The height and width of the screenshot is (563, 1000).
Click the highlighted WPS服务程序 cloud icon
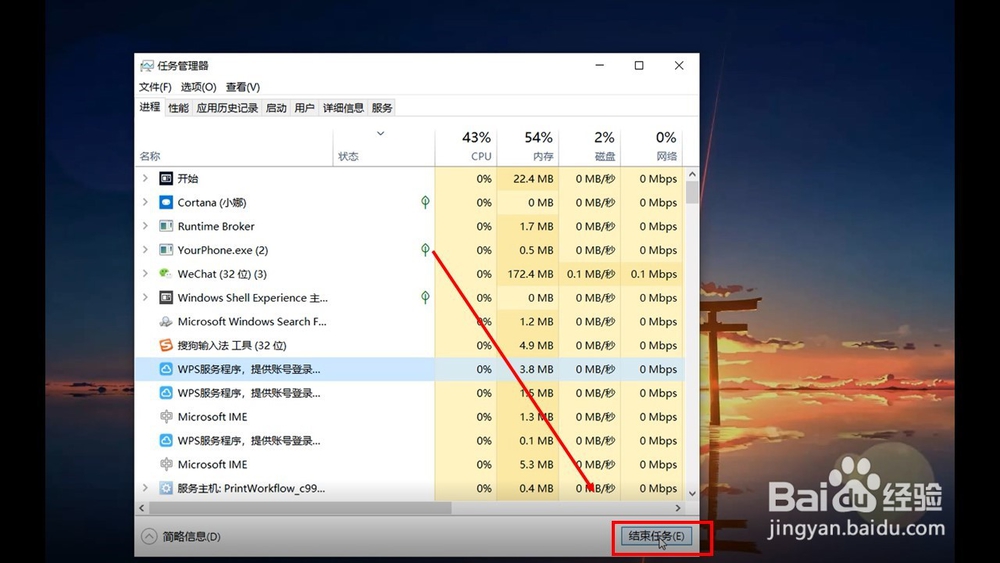[166, 369]
